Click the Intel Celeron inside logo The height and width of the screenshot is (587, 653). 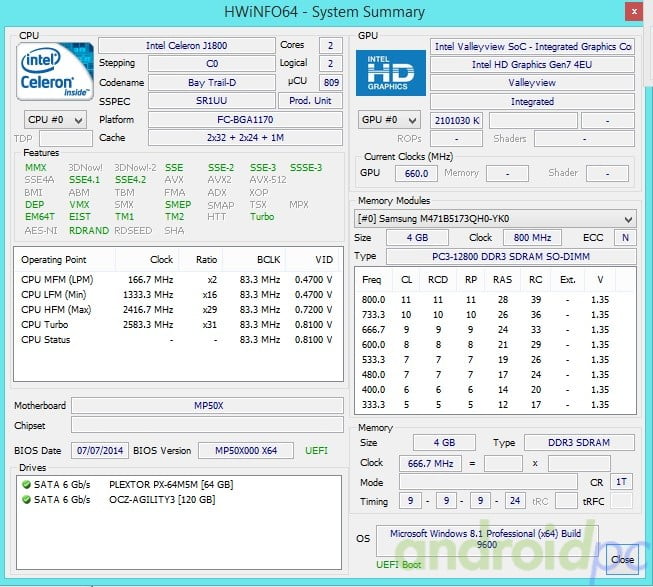[x=55, y=71]
